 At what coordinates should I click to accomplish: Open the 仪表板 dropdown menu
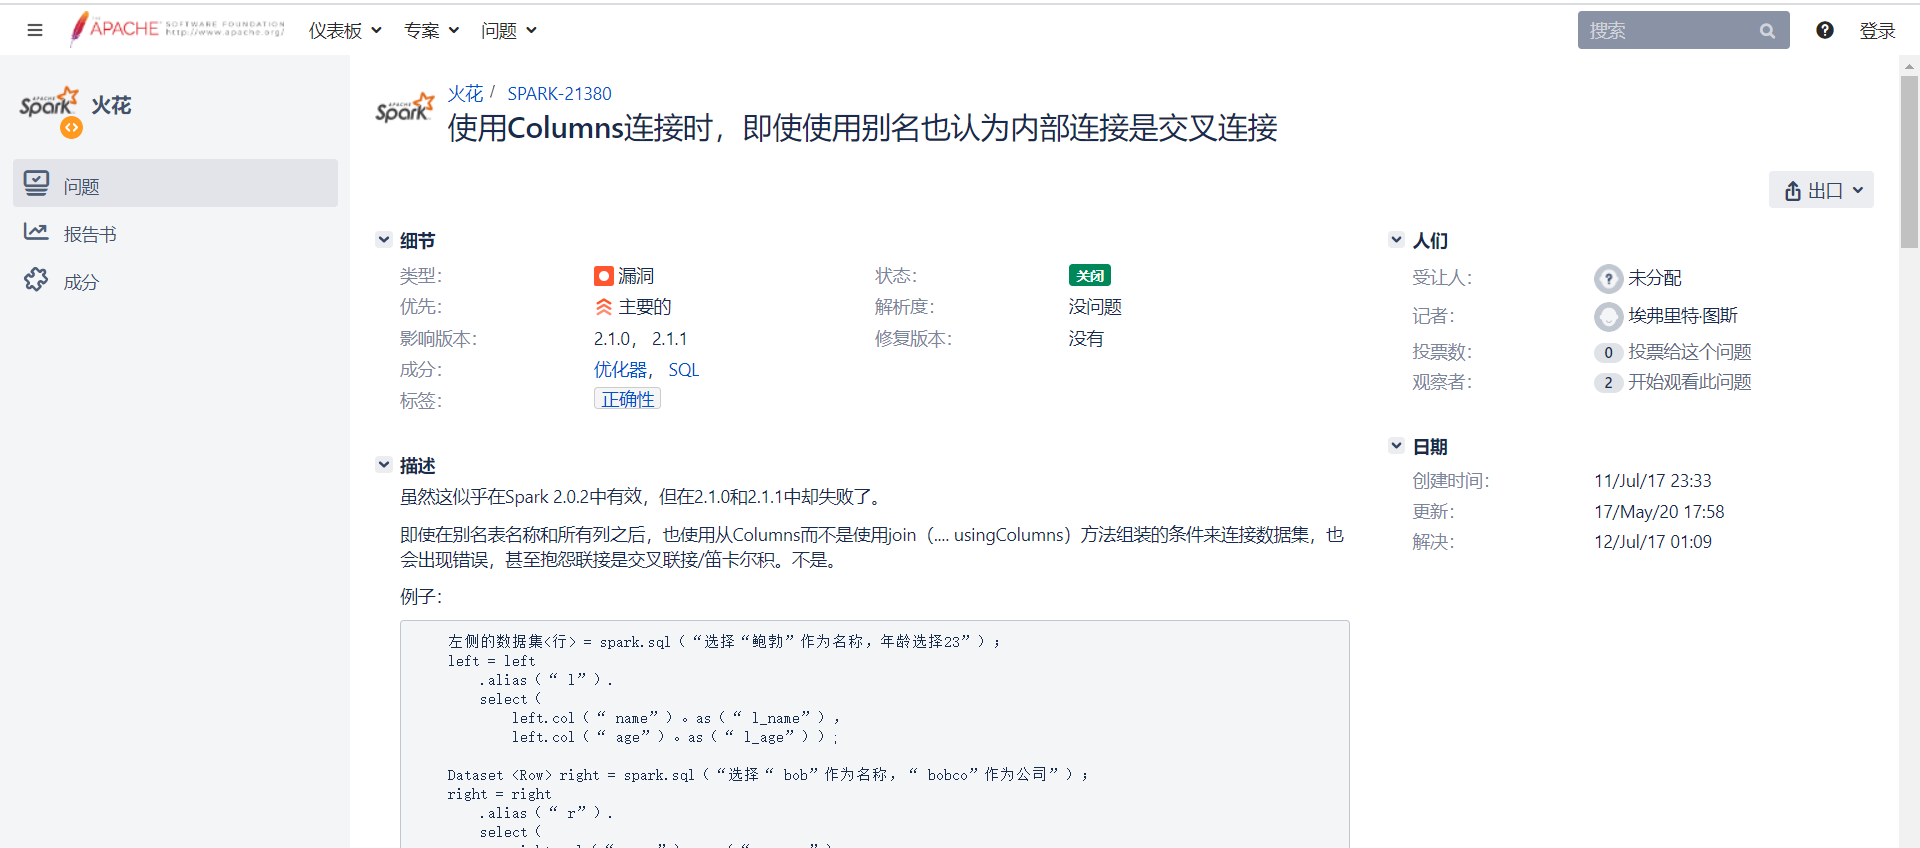pos(345,31)
